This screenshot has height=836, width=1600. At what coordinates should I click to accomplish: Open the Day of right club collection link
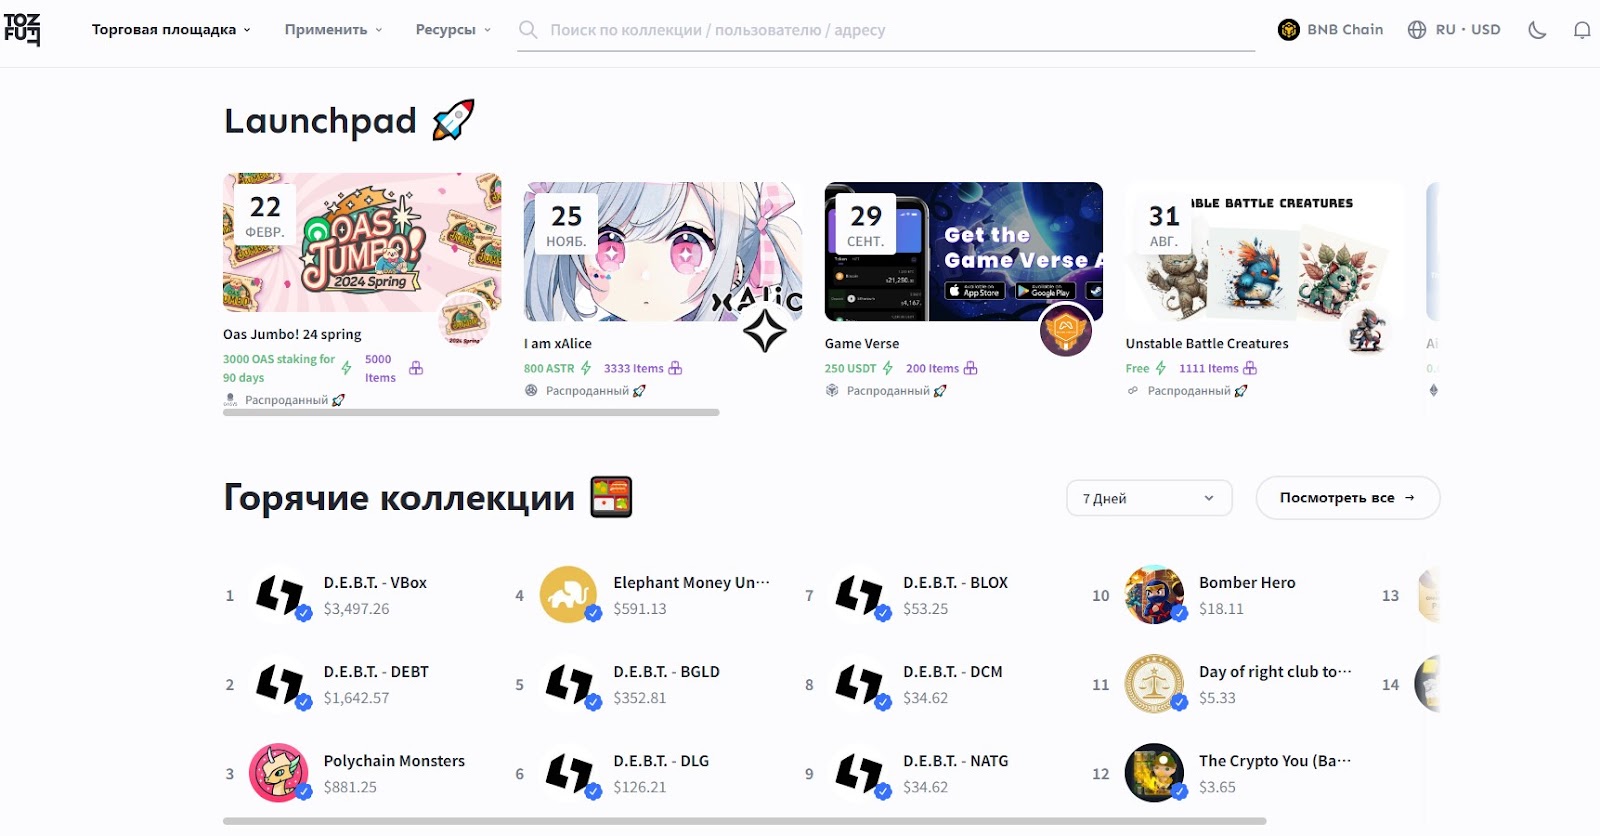pos(1275,672)
